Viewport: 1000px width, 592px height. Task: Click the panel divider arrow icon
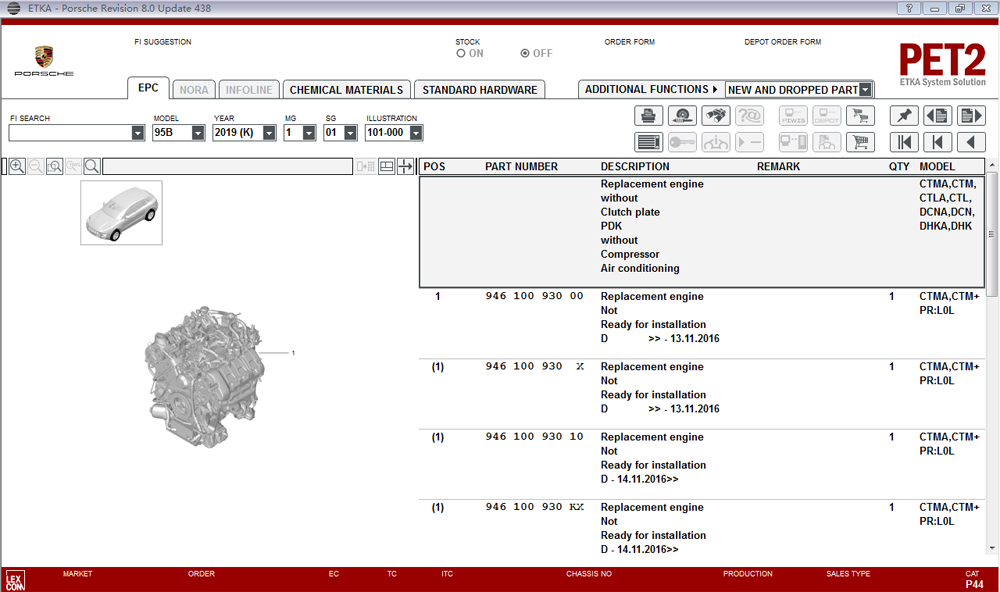(x=405, y=166)
